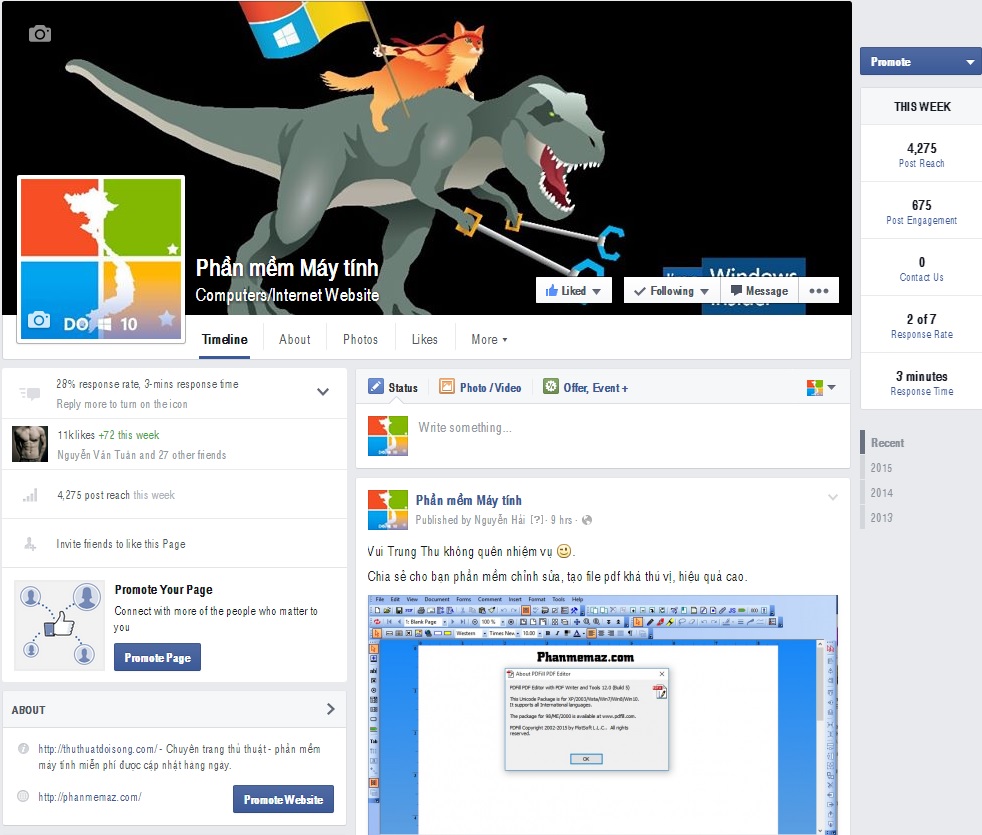Viewport: 982px width, 835px height.
Task: Click the Promote Page button
Action: pyautogui.click(x=157, y=657)
